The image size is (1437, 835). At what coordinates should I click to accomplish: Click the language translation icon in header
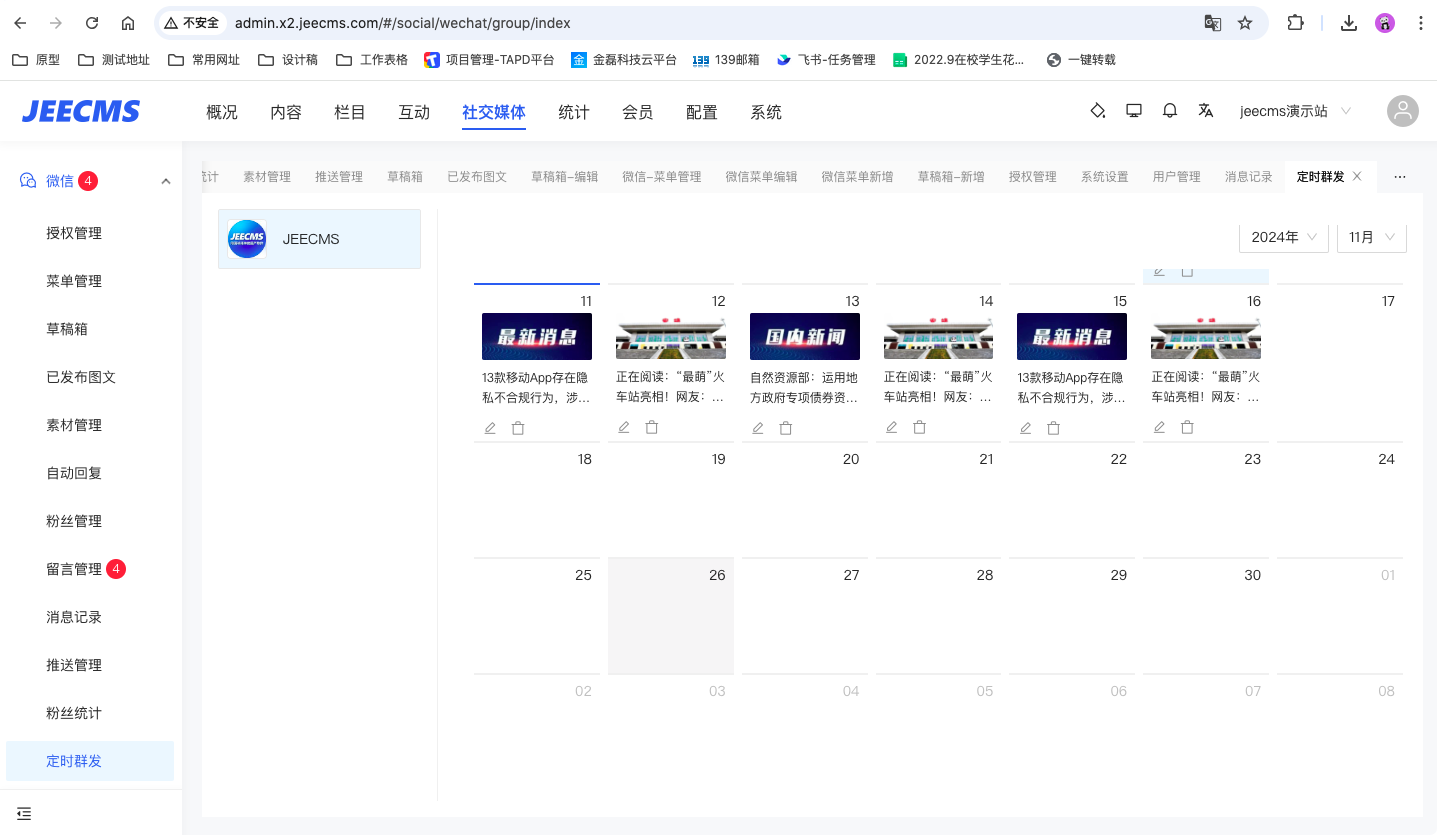(x=1205, y=111)
